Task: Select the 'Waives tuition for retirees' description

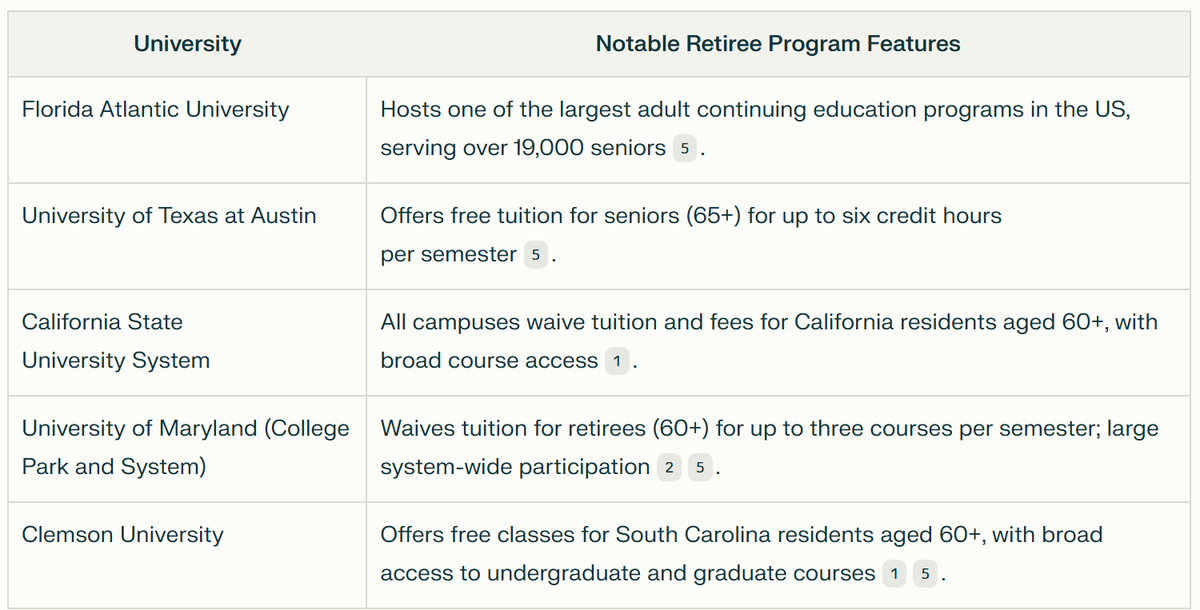Action: tap(769, 428)
